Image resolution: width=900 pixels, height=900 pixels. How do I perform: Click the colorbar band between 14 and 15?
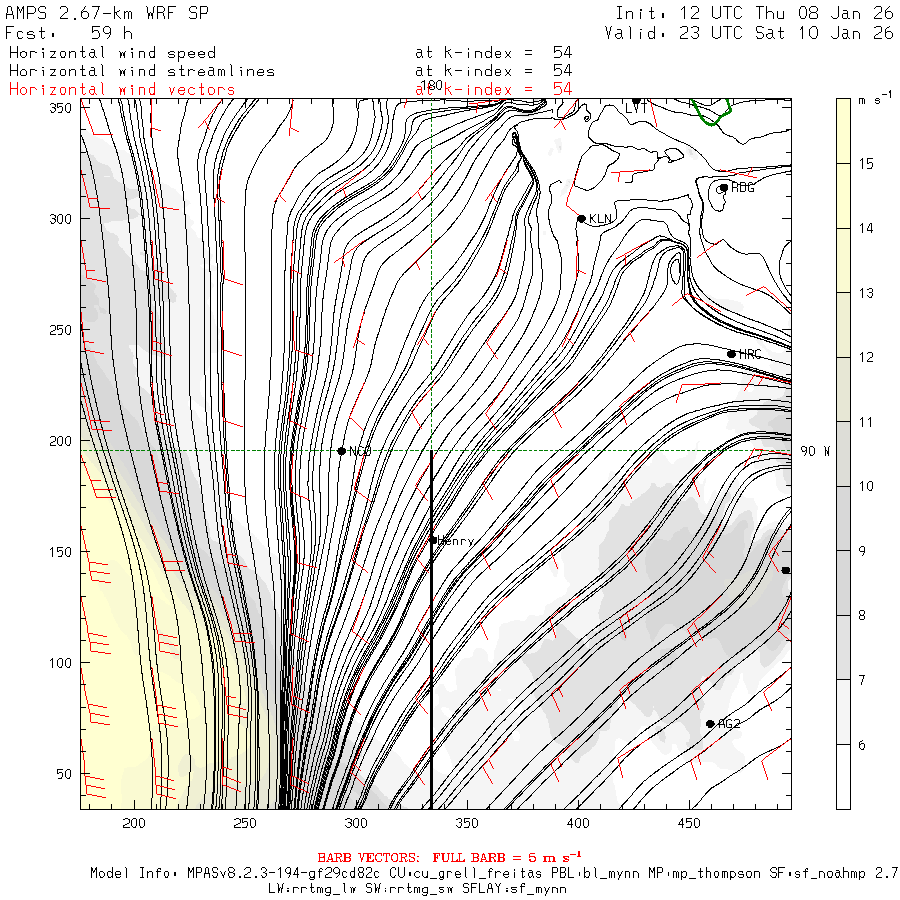tap(843, 196)
